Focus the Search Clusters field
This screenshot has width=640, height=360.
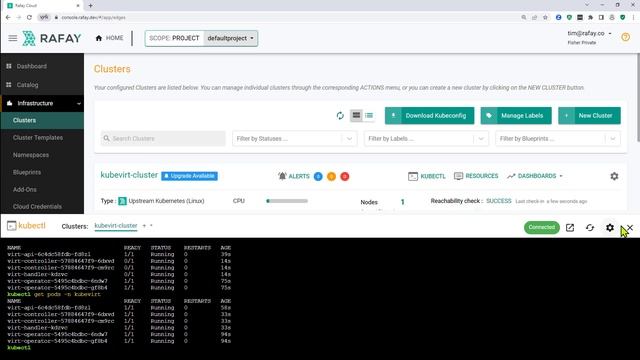click(x=163, y=138)
